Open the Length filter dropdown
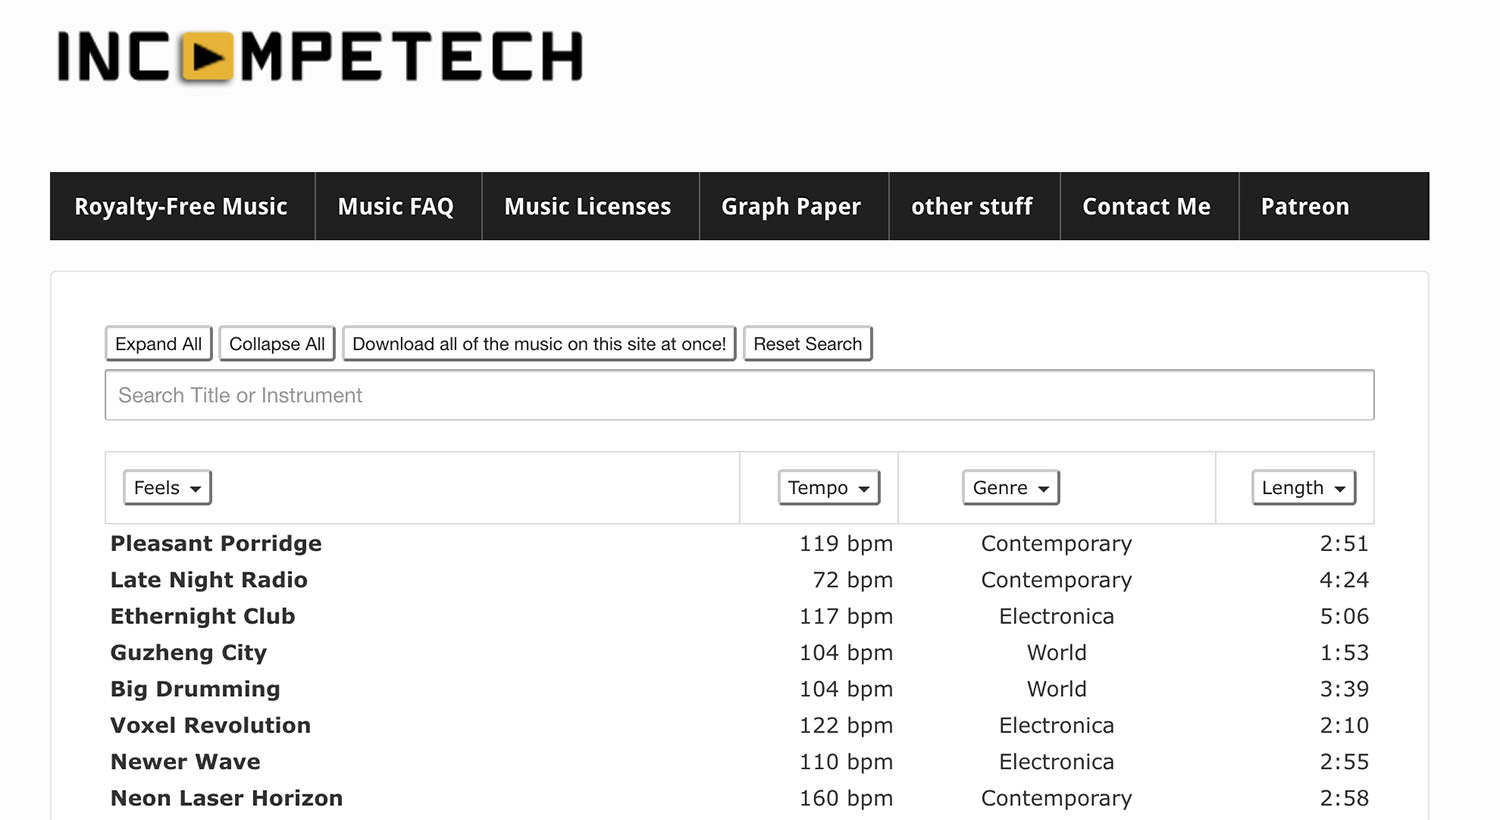The height and width of the screenshot is (820, 1500). (x=1302, y=487)
